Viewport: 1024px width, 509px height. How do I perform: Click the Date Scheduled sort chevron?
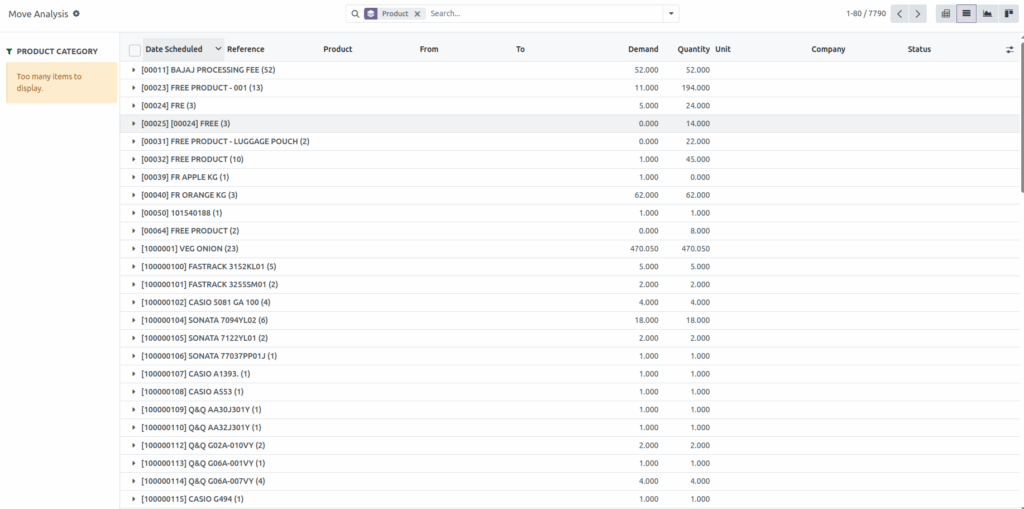tap(218, 49)
